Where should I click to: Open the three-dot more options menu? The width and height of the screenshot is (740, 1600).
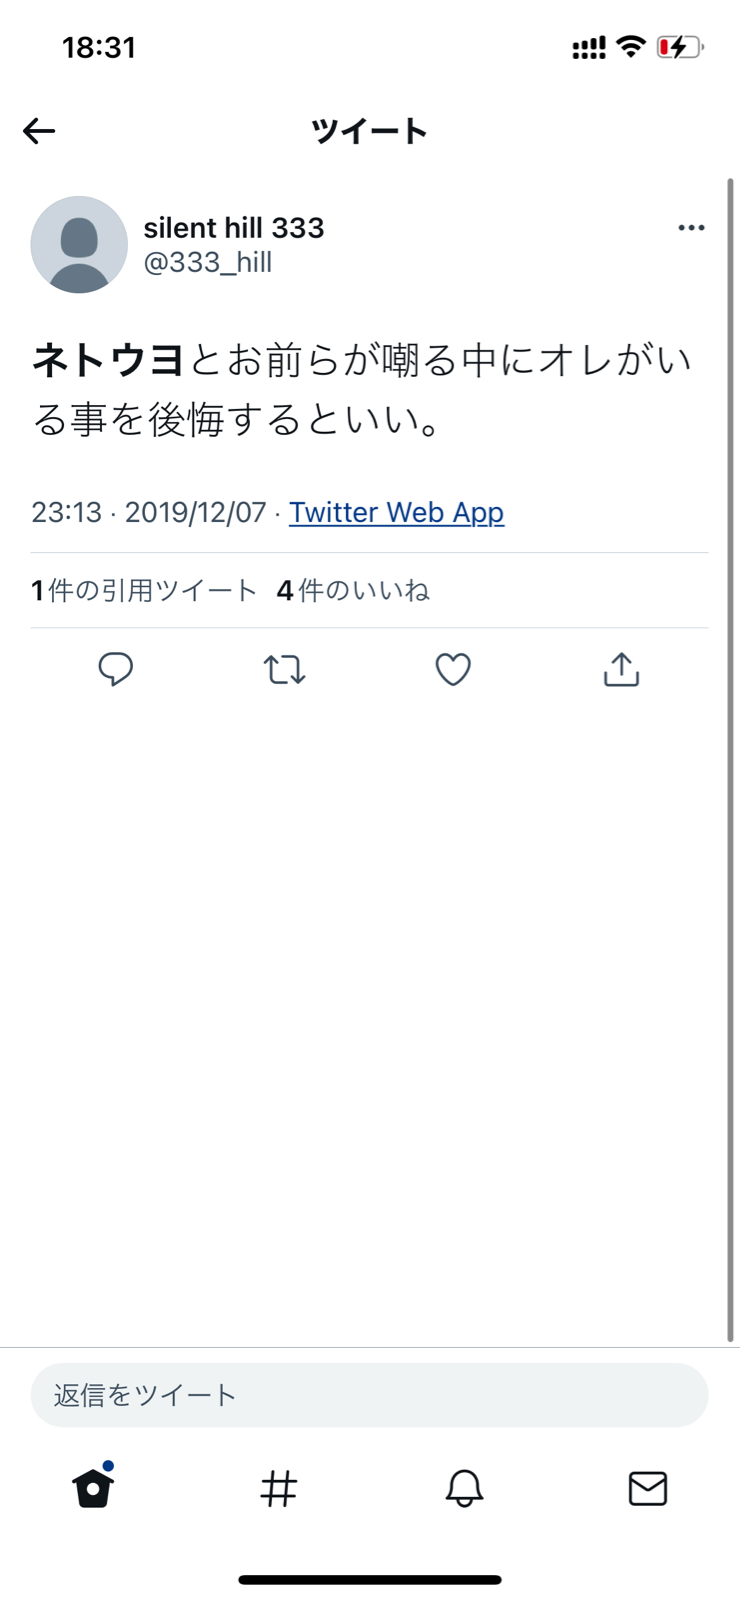pos(691,228)
